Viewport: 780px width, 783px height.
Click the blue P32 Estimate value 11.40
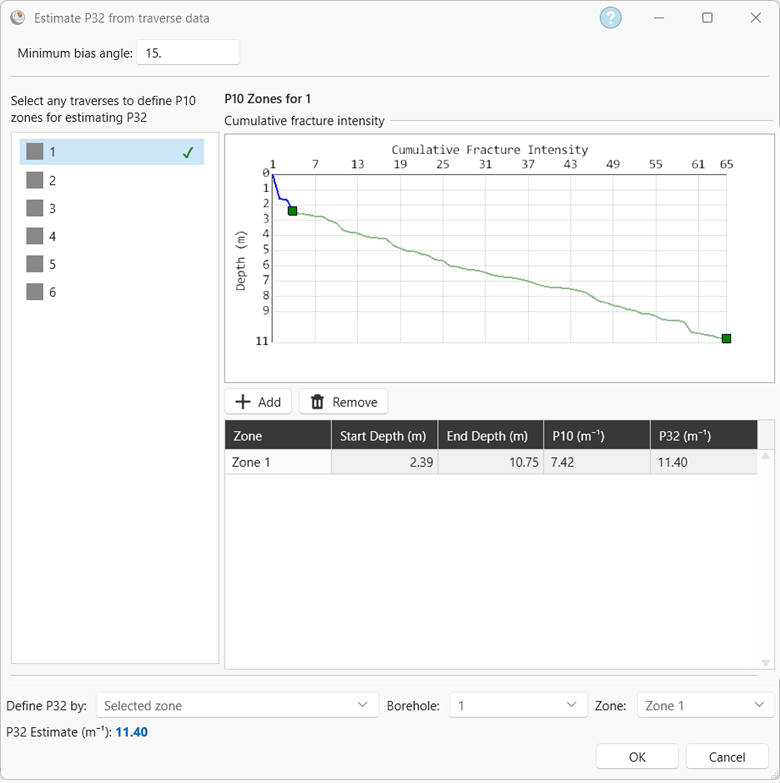132,732
